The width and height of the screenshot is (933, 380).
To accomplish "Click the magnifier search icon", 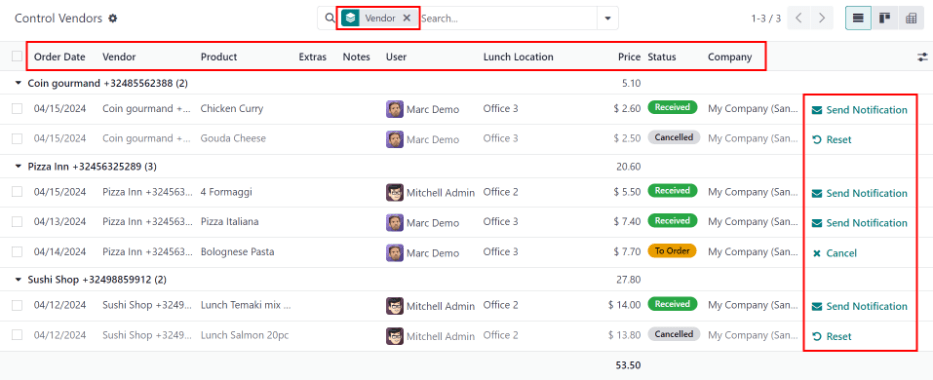I will [330, 18].
